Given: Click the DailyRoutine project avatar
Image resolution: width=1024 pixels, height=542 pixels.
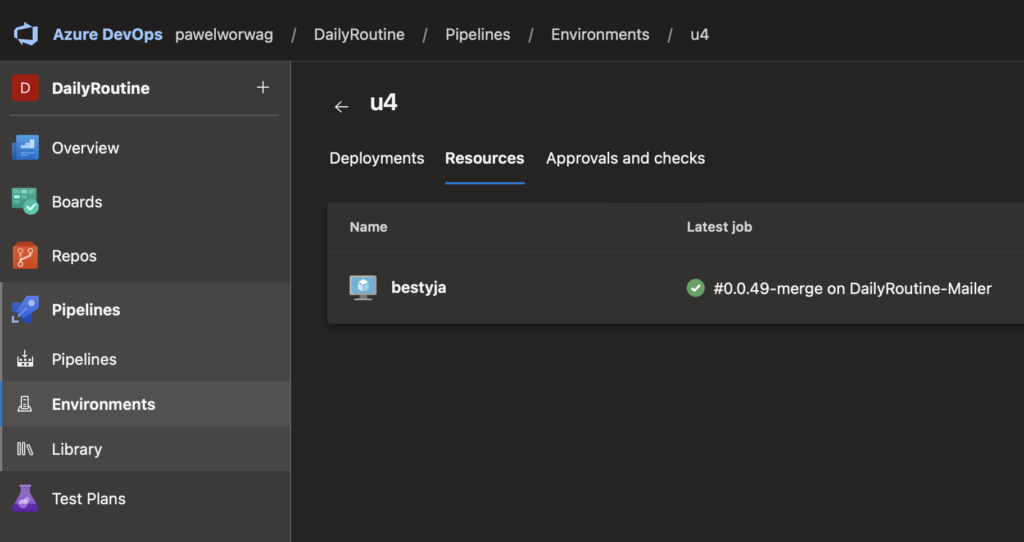Looking at the screenshot, I should pos(25,88).
